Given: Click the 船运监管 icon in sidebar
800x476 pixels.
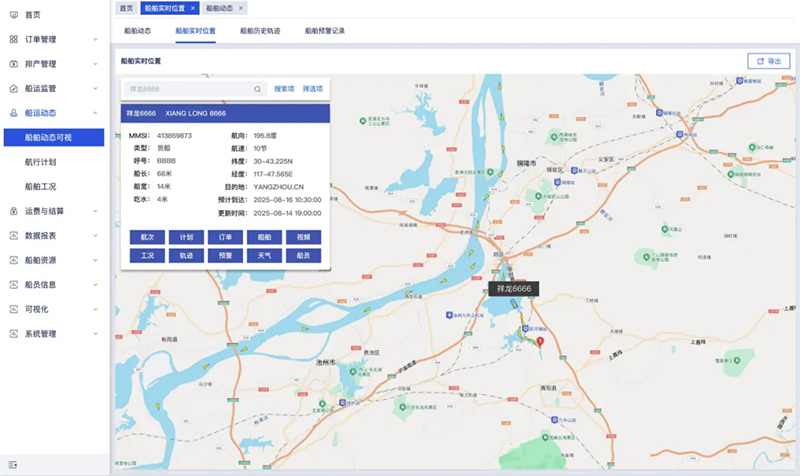Looking at the screenshot, I should pos(13,89).
